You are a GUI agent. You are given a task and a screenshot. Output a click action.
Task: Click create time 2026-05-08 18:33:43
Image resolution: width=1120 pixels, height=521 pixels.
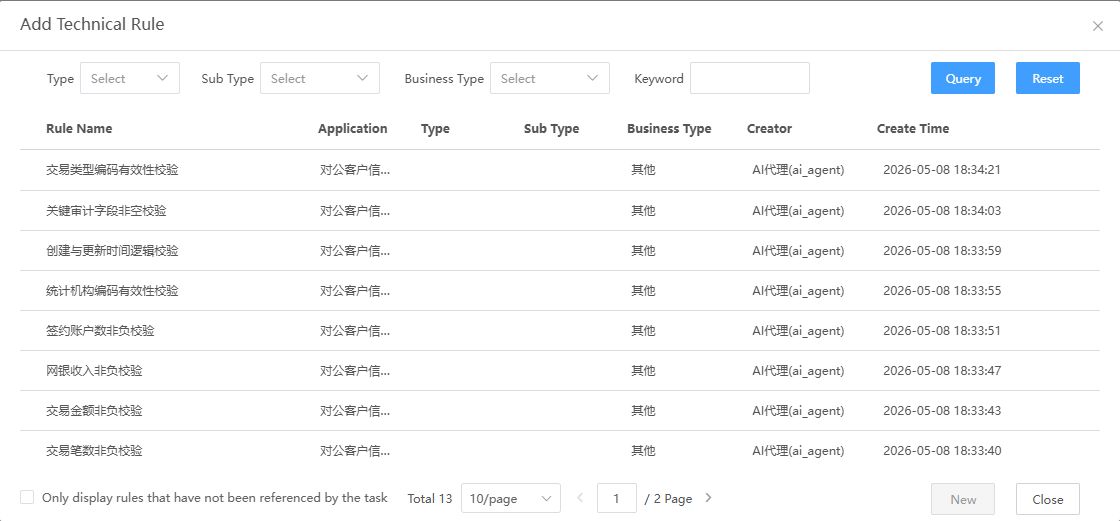click(x=942, y=411)
